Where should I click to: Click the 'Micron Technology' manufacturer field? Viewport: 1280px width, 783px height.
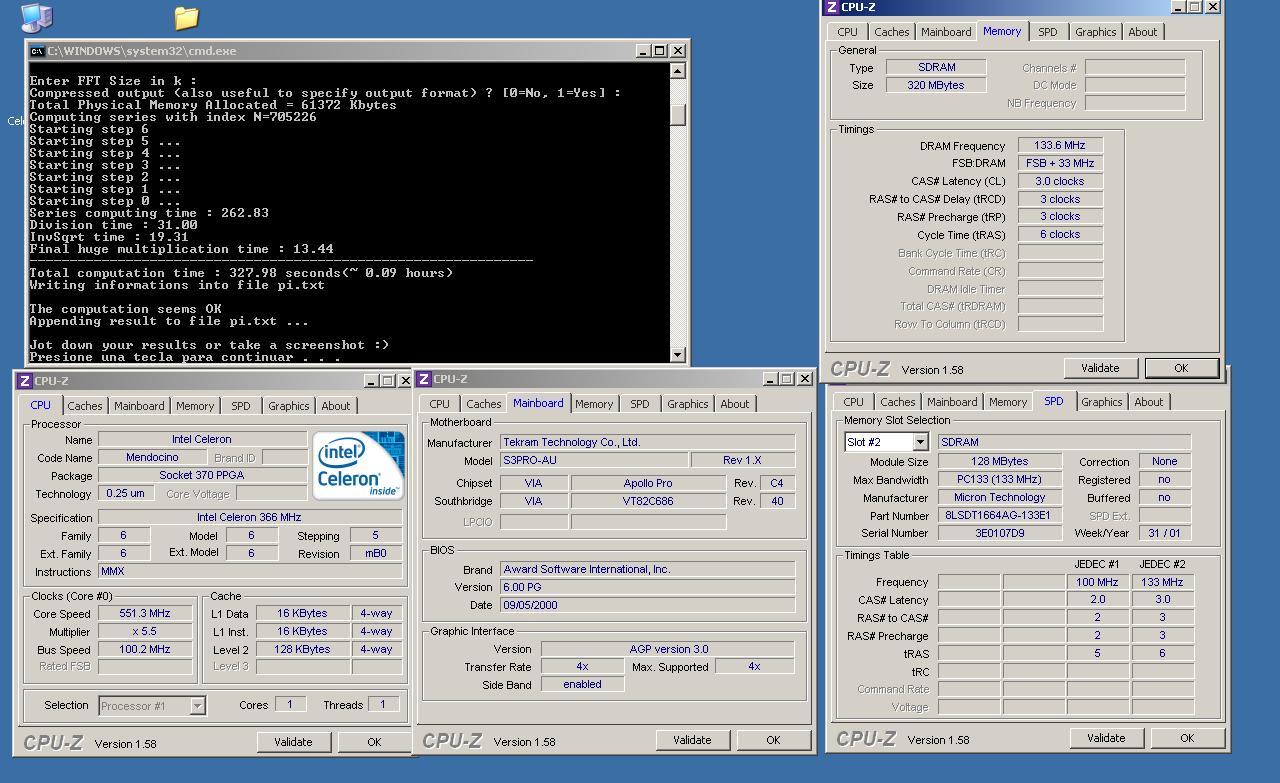[999, 498]
